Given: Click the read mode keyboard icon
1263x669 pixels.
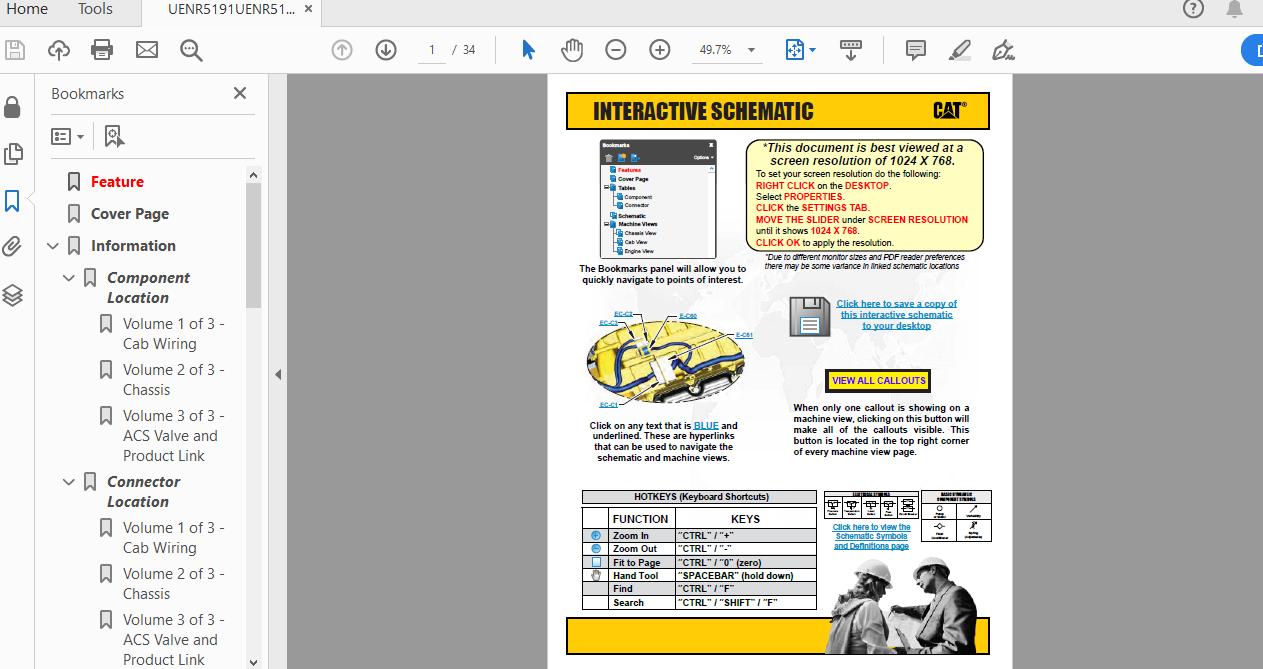Looking at the screenshot, I should click(851, 50).
